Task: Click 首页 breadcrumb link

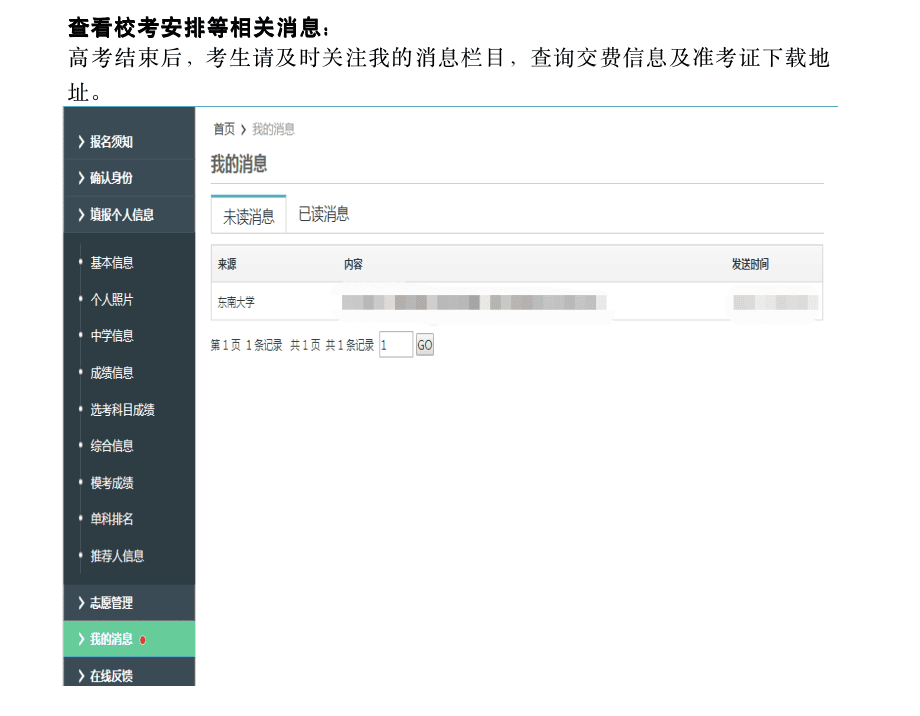Action: (x=224, y=129)
